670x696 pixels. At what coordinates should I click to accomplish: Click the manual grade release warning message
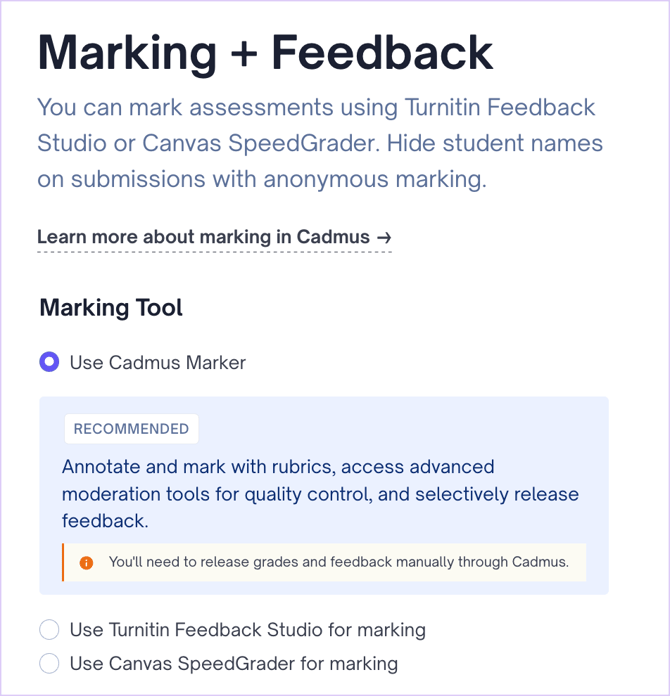pos(338,562)
